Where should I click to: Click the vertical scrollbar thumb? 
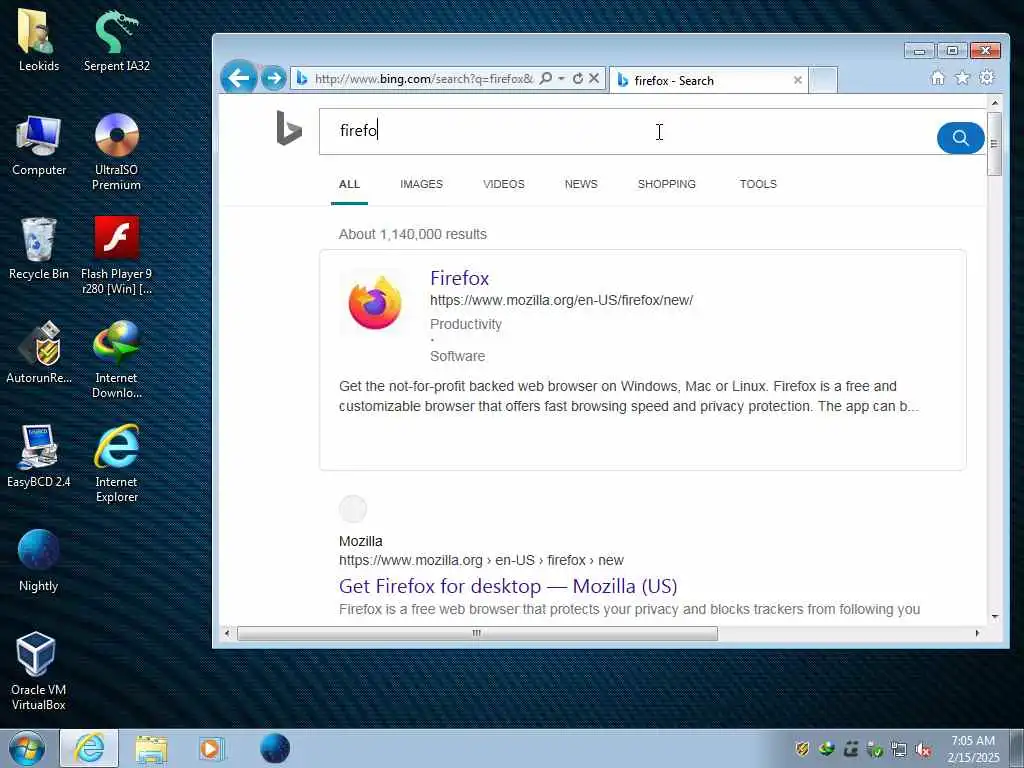995,144
